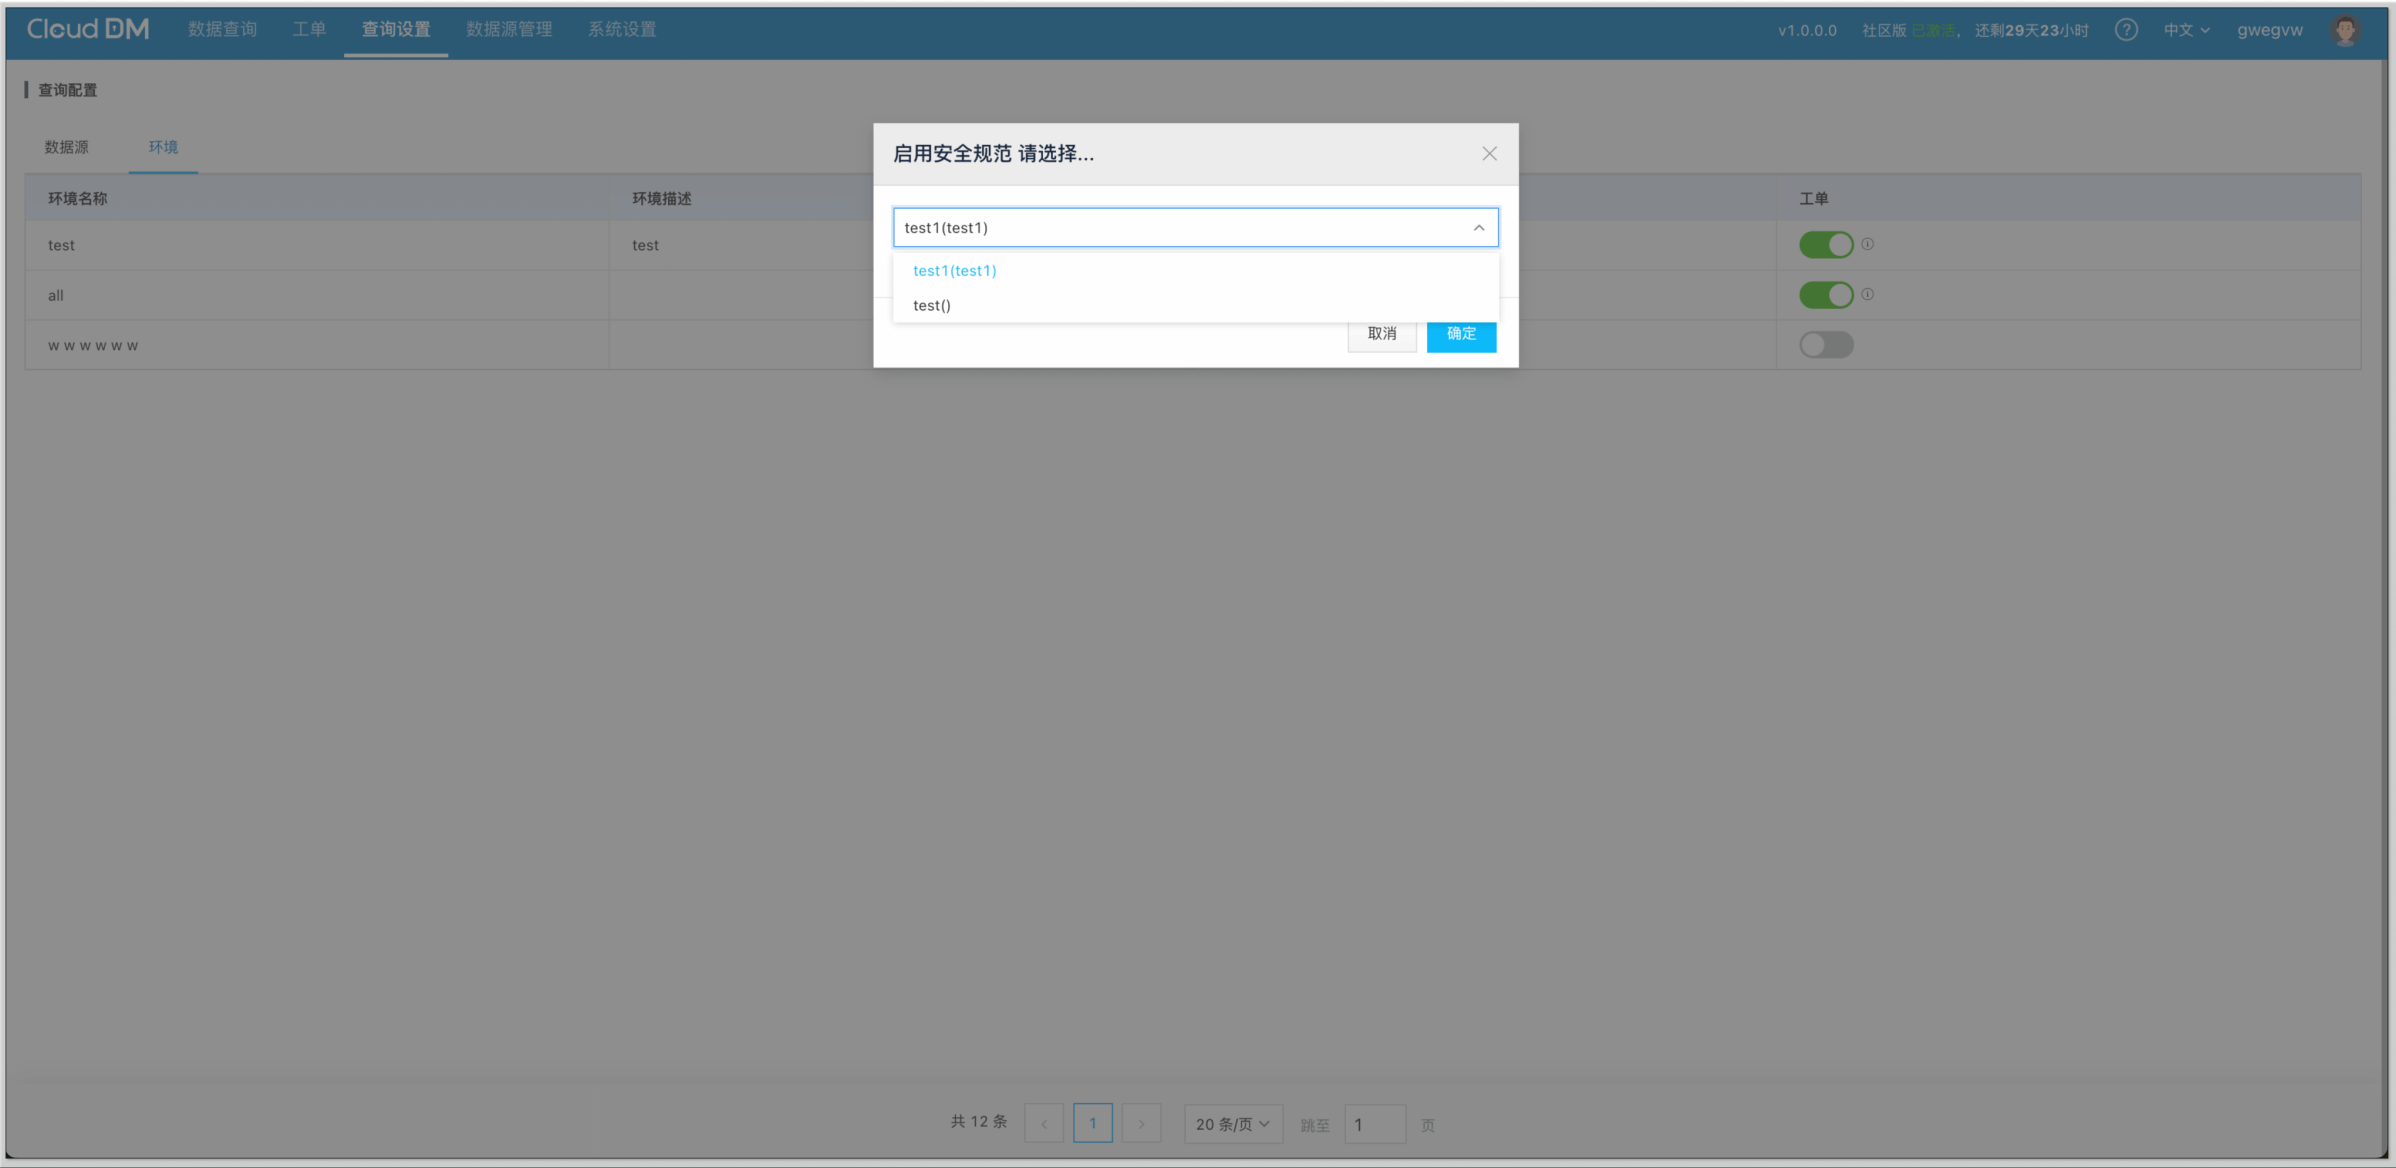Open the 中文 language dropdown
This screenshot has width=2396, height=1168.
click(2186, 30)
